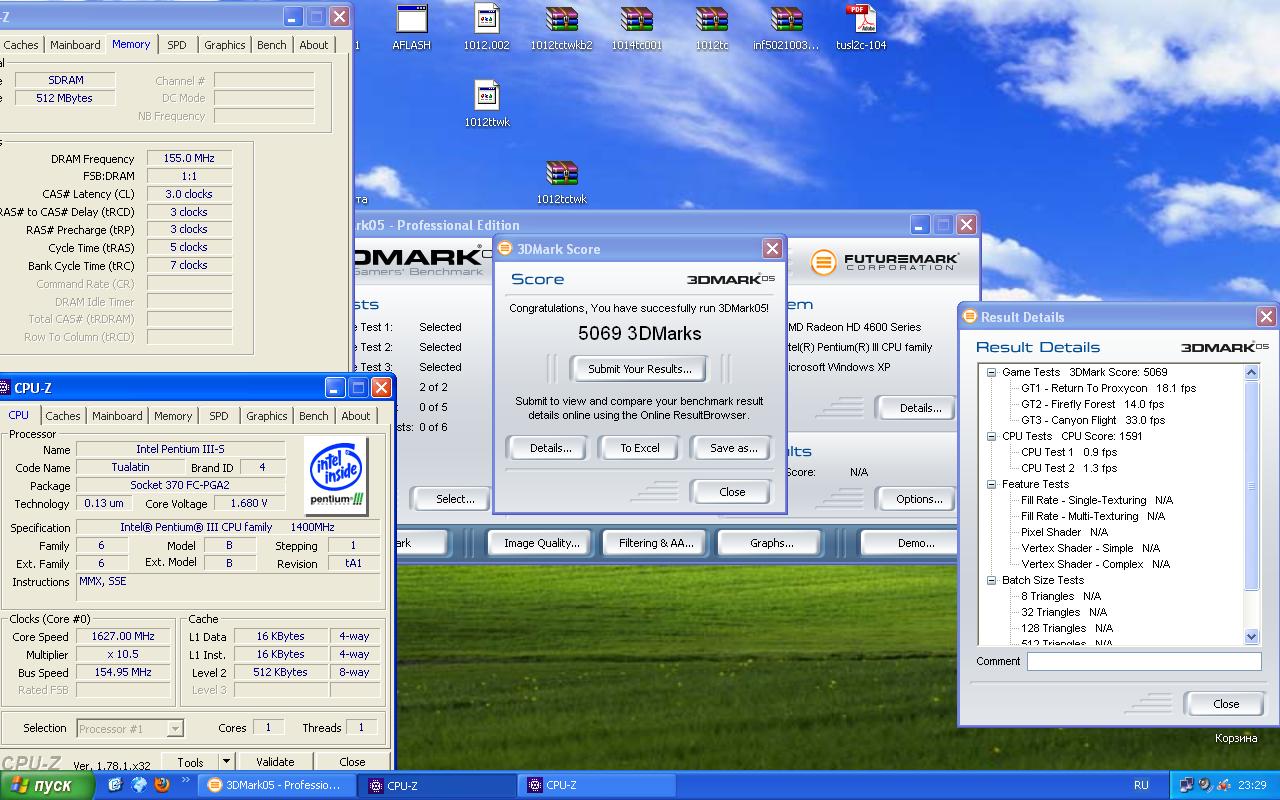The image size is (1280, 800).
Task: Open the Start menu (пуск)
Action: (x=47, y=785)
